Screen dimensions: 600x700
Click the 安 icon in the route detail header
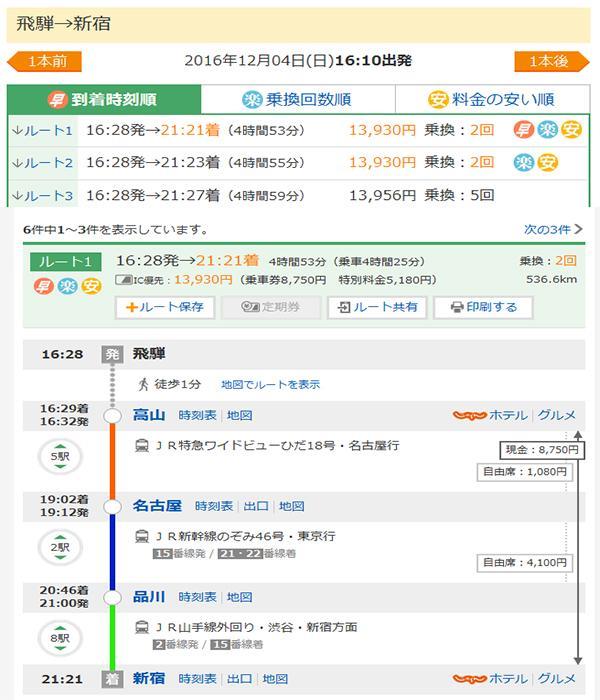[x=91, y=287]
